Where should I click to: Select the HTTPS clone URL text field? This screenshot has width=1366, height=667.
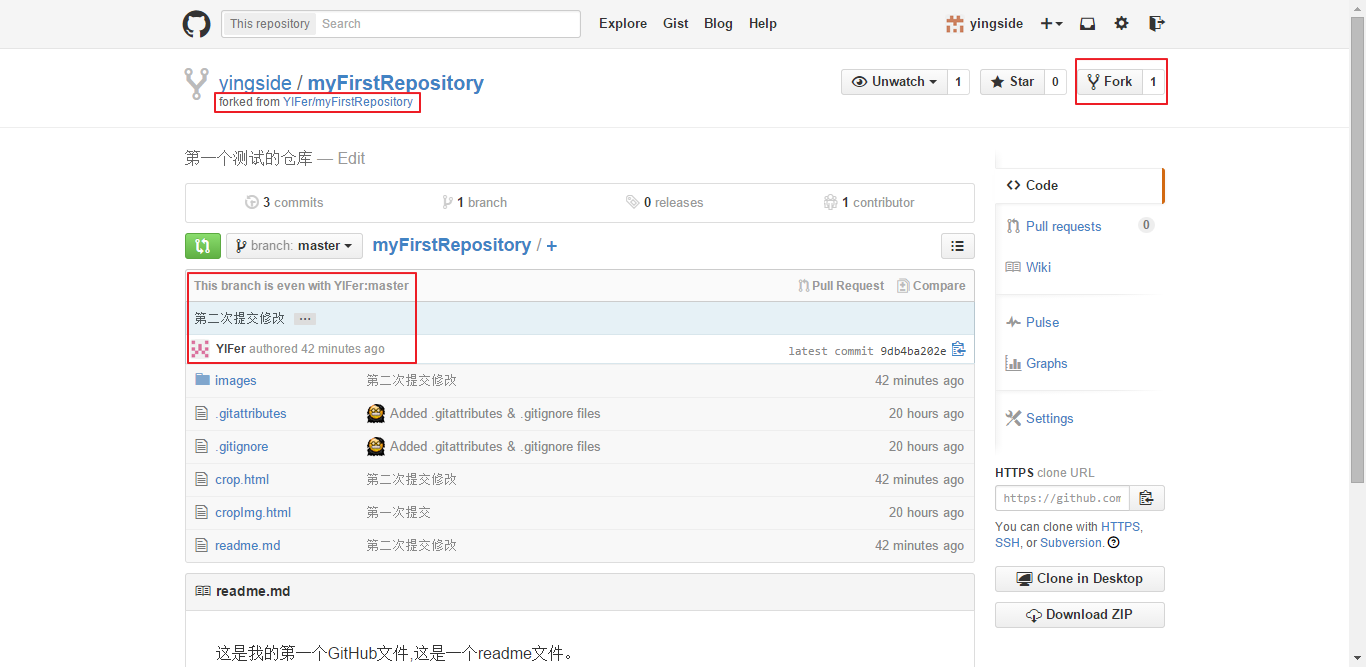pos(1062,498)
